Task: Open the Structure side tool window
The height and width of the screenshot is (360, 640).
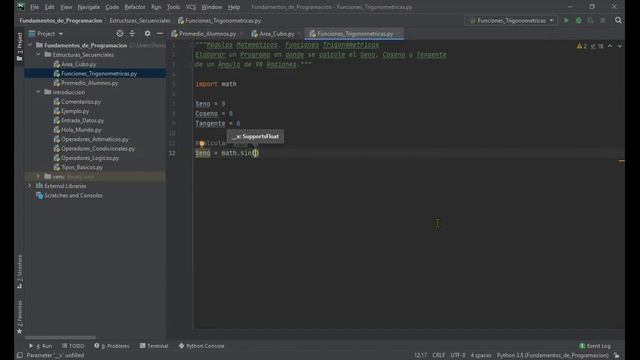Action: tap(20, 271)
